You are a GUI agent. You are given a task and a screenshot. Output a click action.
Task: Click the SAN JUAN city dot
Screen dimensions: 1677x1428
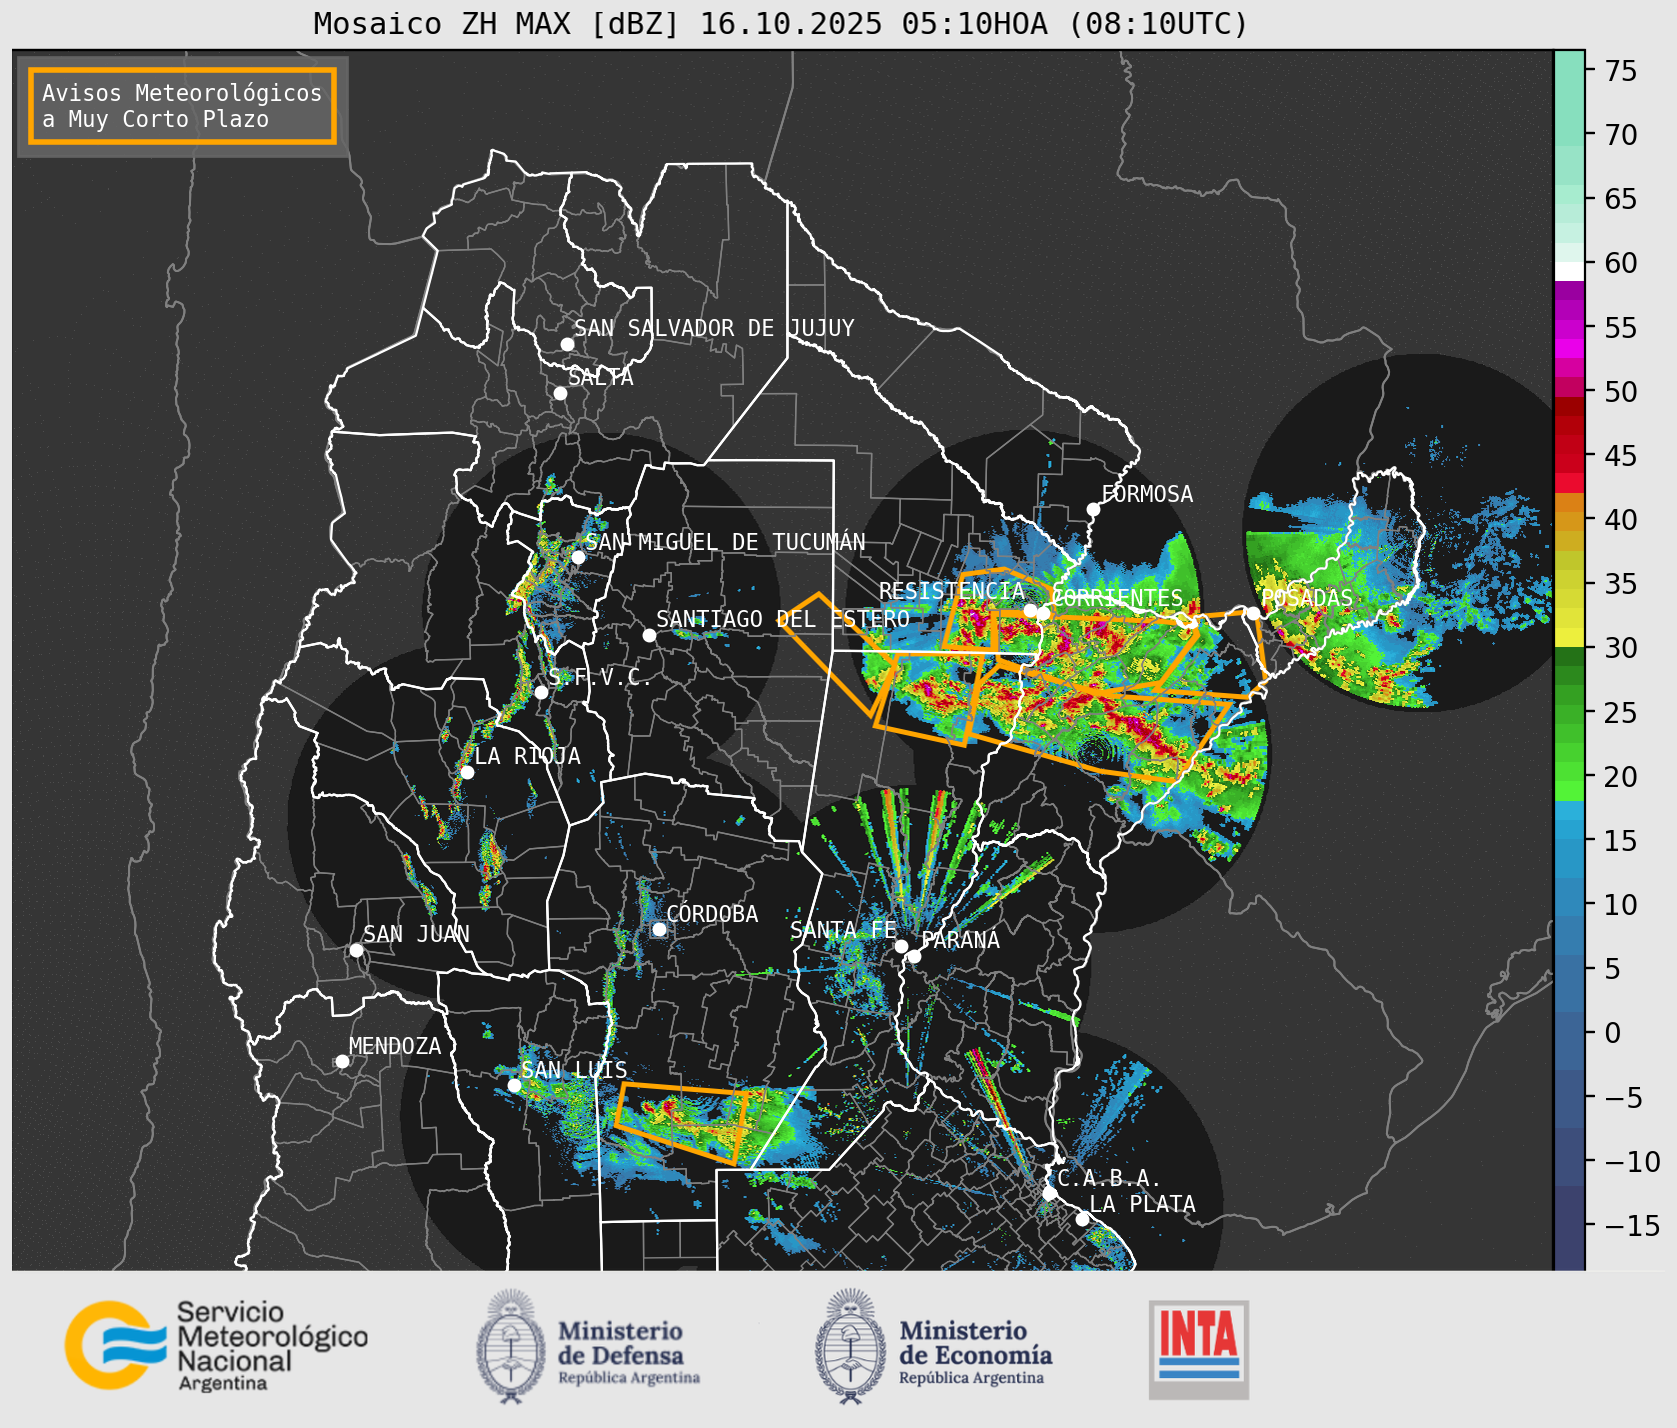[x=356, y=950]
